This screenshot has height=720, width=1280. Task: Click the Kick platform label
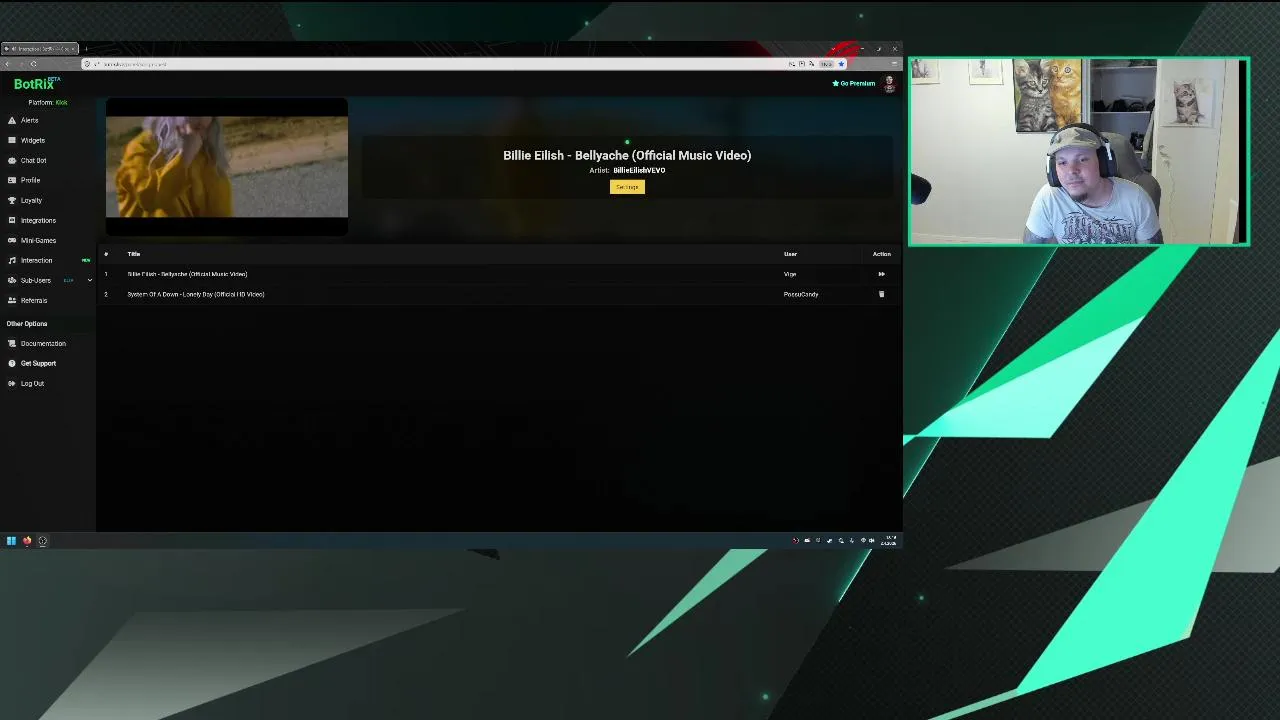click(x=61, y=102)
